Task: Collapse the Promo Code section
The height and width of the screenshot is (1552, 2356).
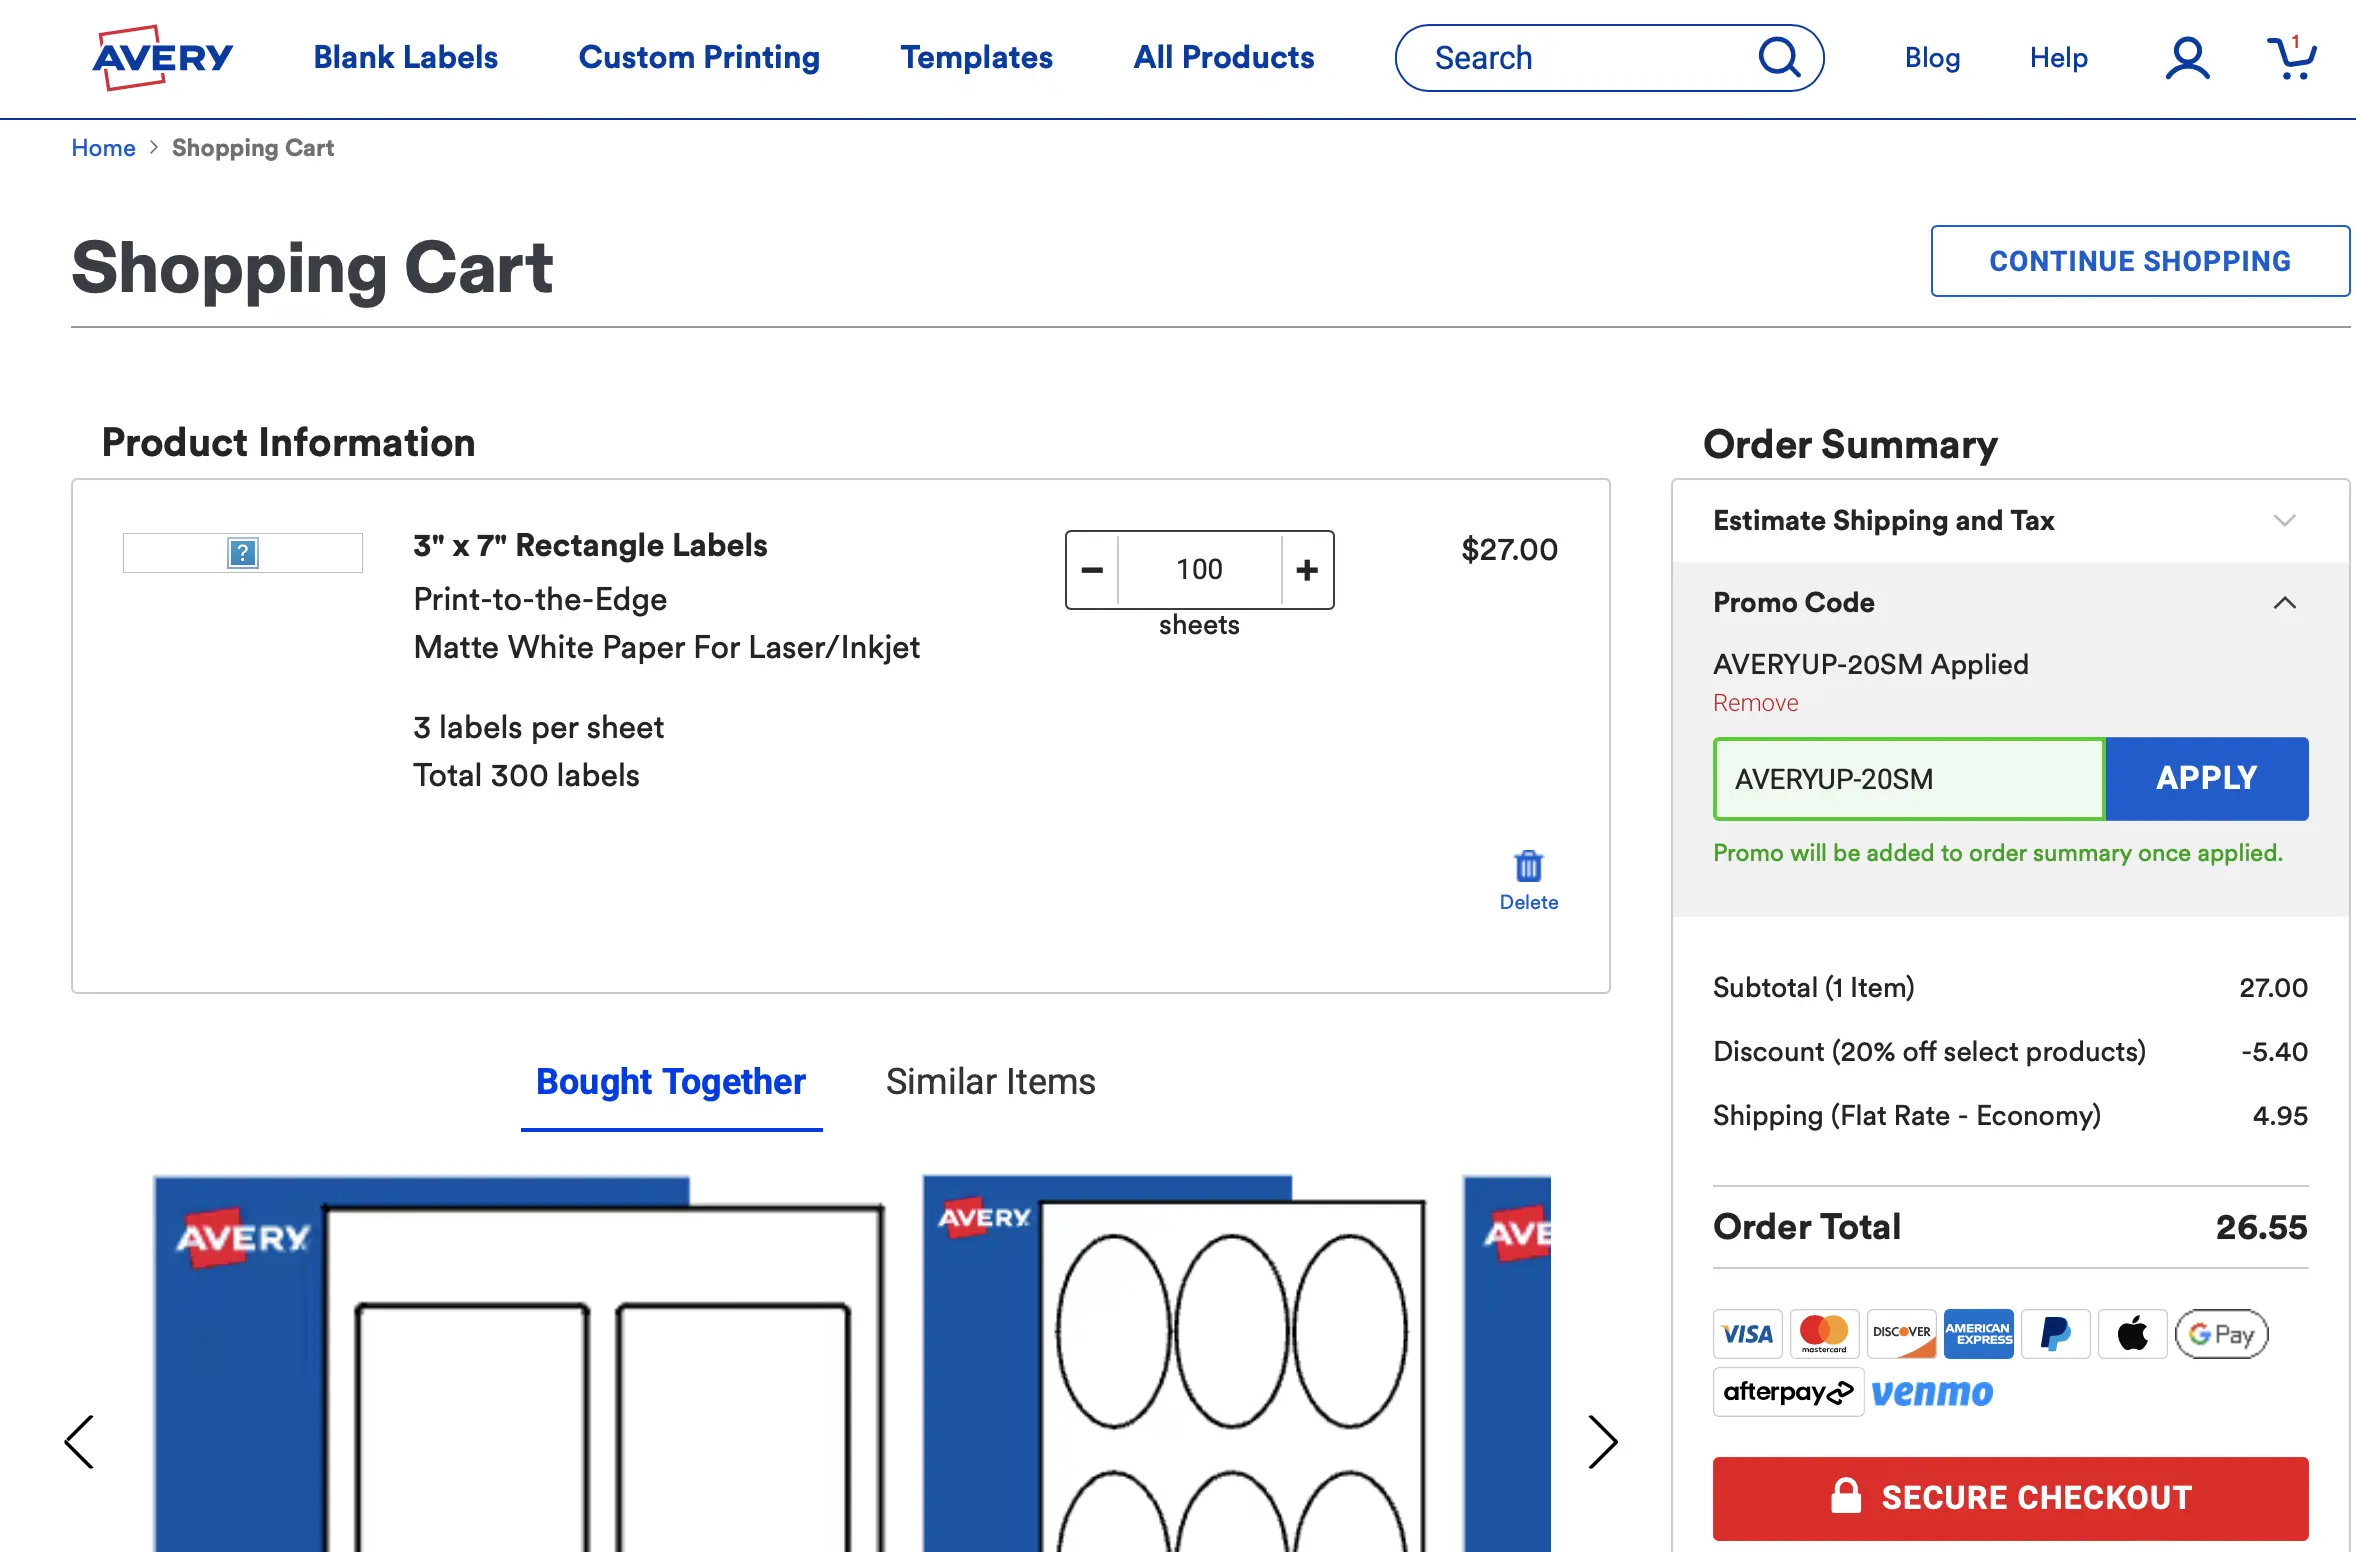Action: [2284, 602]
